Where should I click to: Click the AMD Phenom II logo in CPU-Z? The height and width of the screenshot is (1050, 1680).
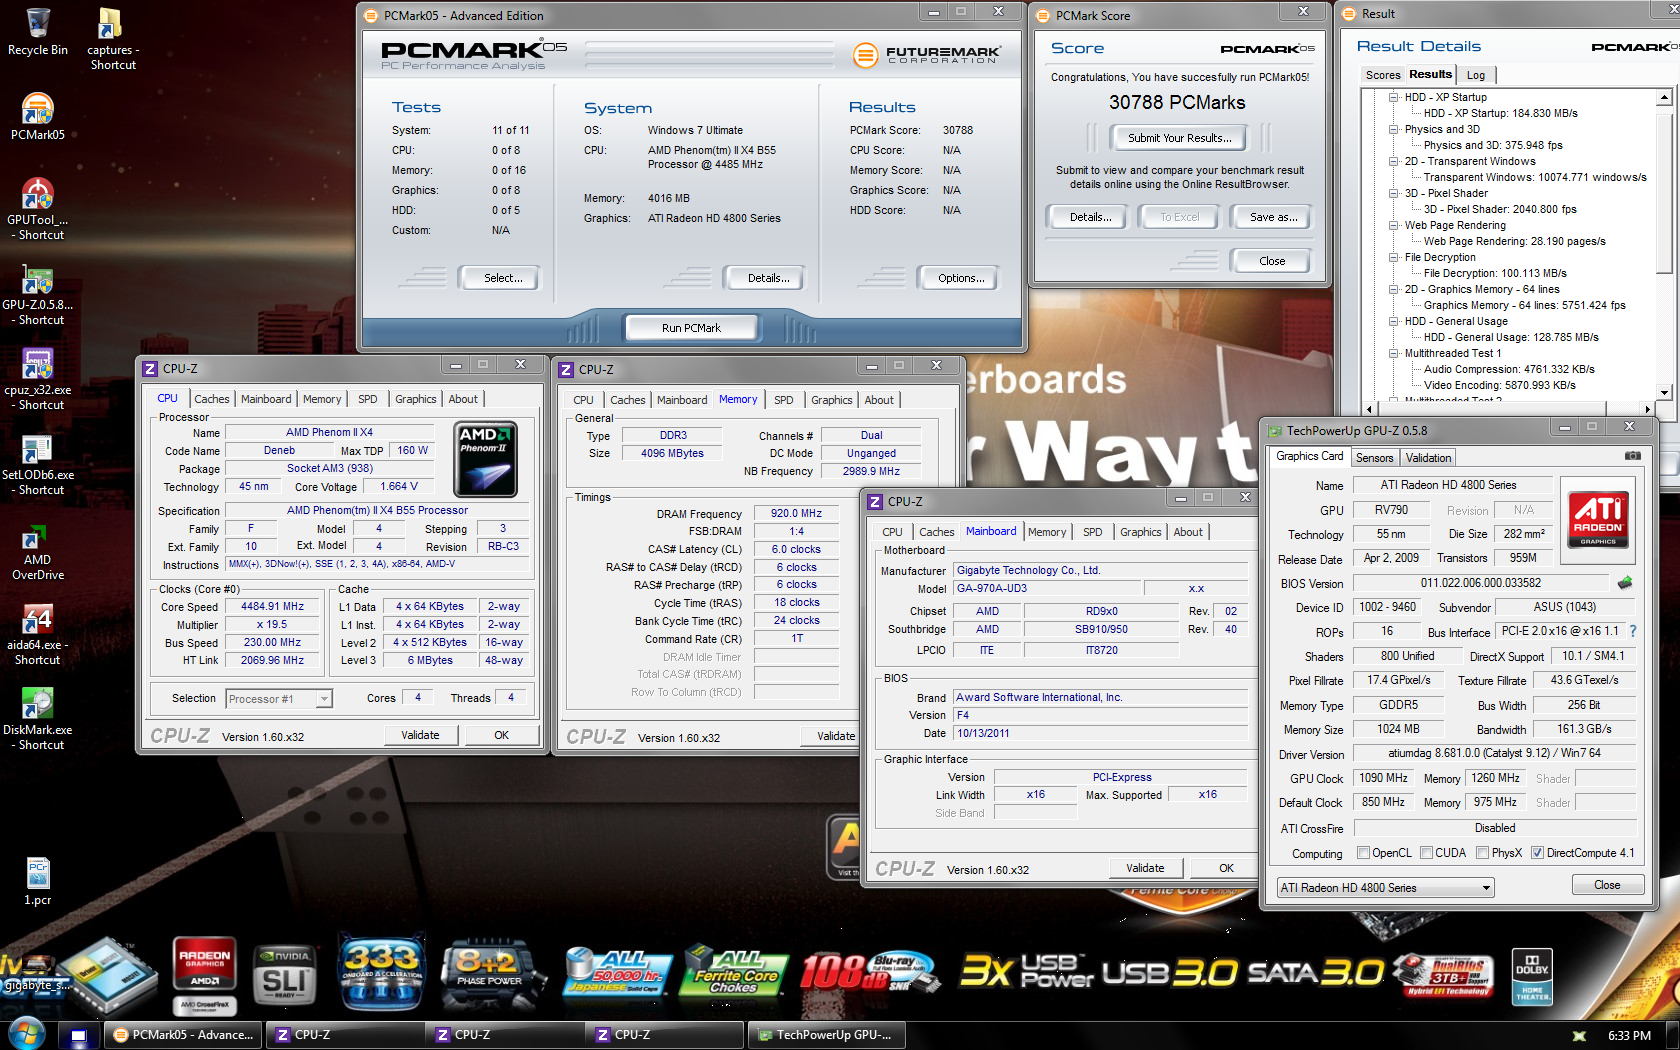pyautogui.click(x=485, y=459)
